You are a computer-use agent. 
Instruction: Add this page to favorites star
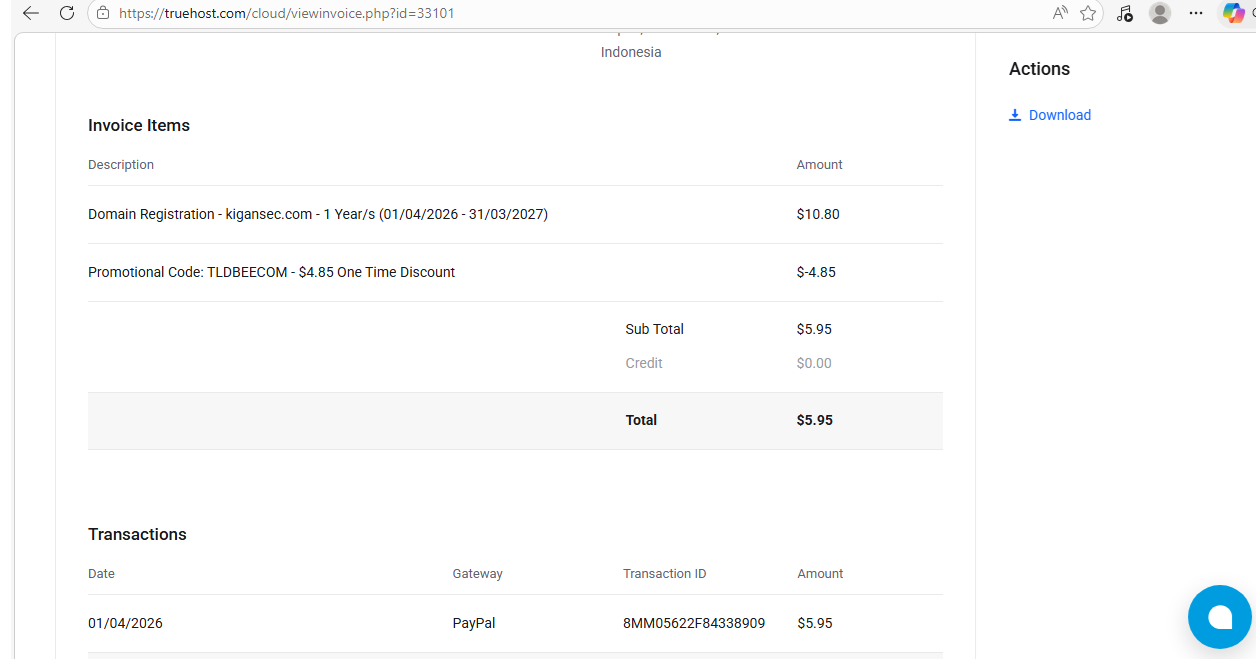1088,13
